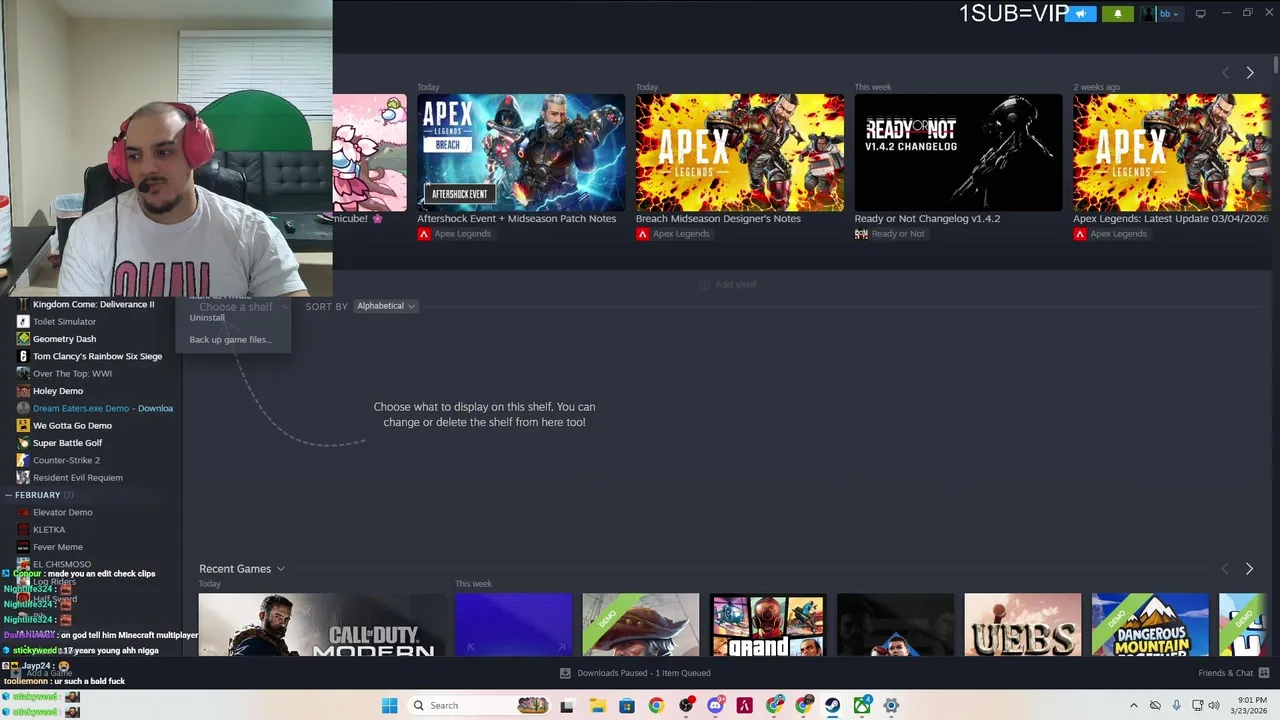Open the Alphabetical sort dropdown

coord(386,306)
